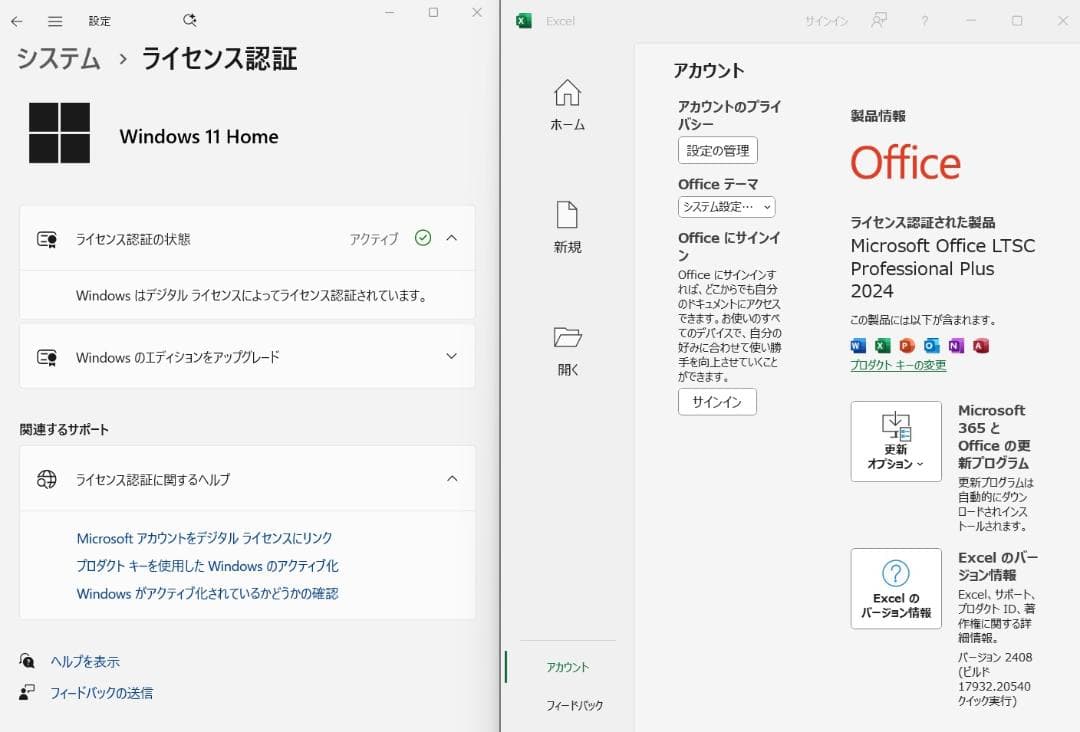The width and height of the screenshot is (1080, 732).
Task: Click the feedback person icon in Excel title bar
Action: coord(879,21)
